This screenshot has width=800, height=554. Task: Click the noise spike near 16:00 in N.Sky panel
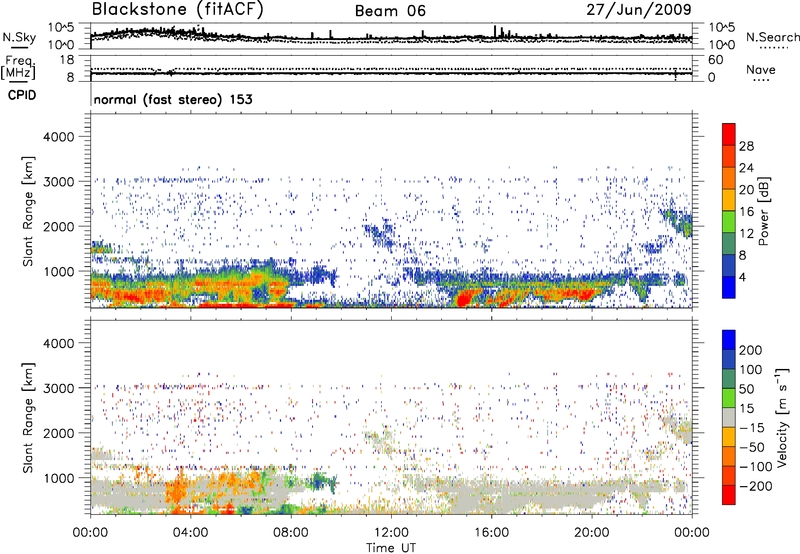pyautogui.click(x=494, y=32)
